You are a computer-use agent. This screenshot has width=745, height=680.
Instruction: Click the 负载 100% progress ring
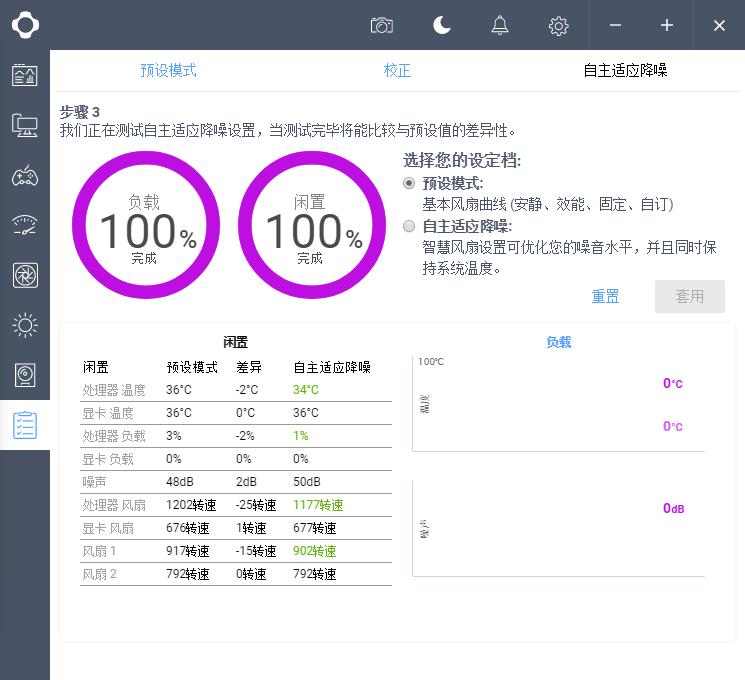click(146, 225)
